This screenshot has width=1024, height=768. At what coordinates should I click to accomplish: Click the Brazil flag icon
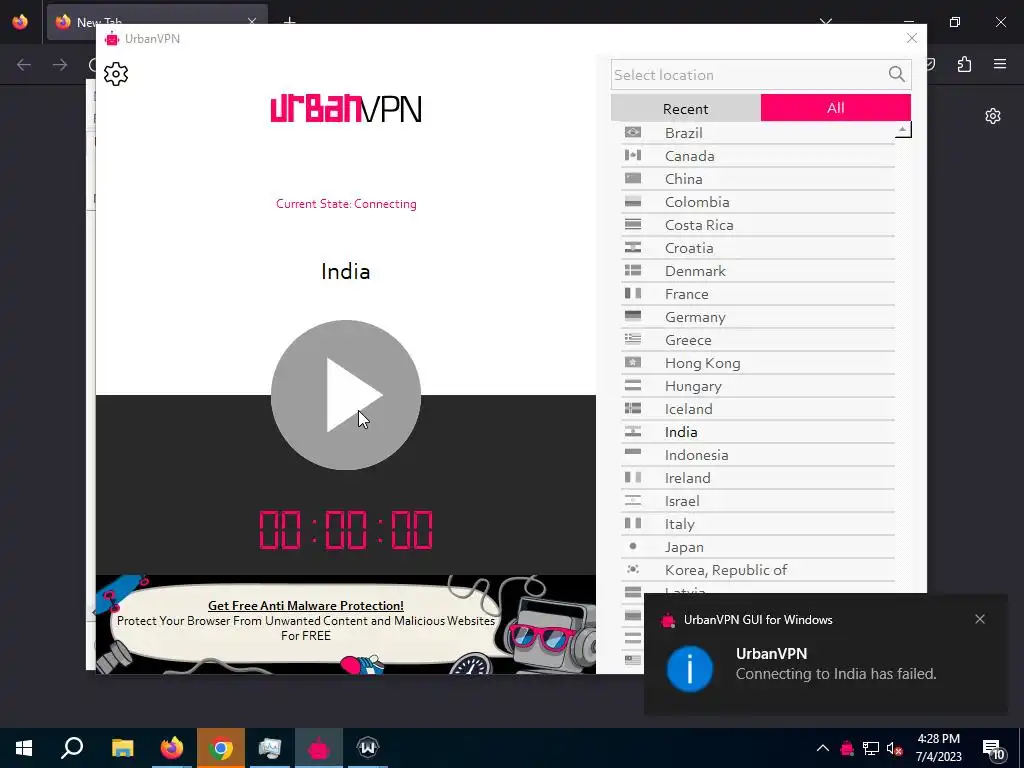pos(633,132)
